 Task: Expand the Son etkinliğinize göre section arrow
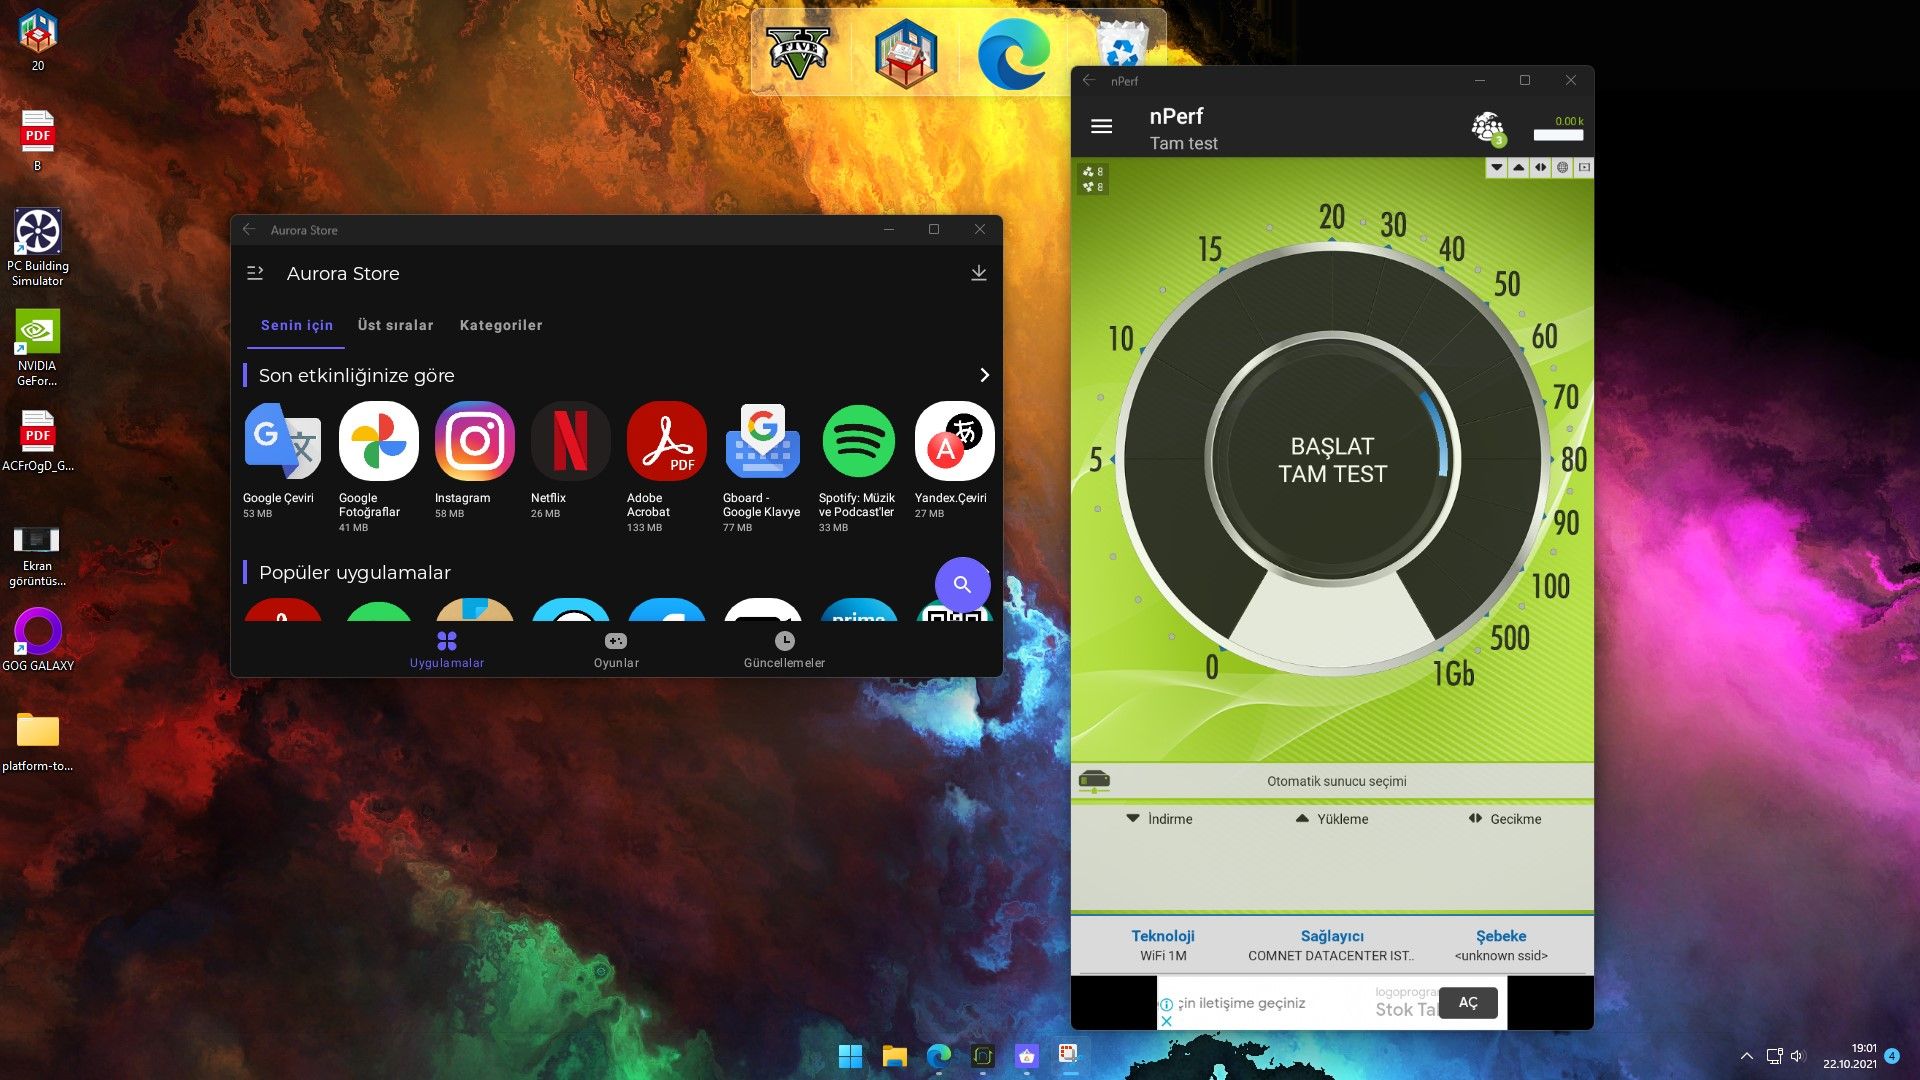pos(984,375)
